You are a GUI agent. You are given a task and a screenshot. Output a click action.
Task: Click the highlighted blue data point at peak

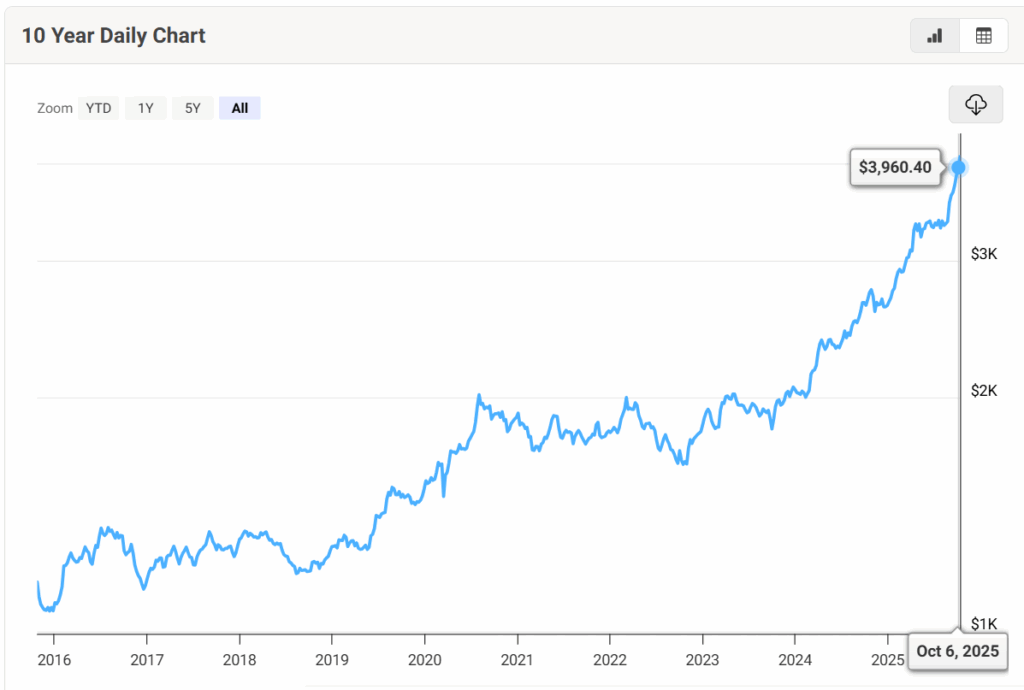click(959, 166)
